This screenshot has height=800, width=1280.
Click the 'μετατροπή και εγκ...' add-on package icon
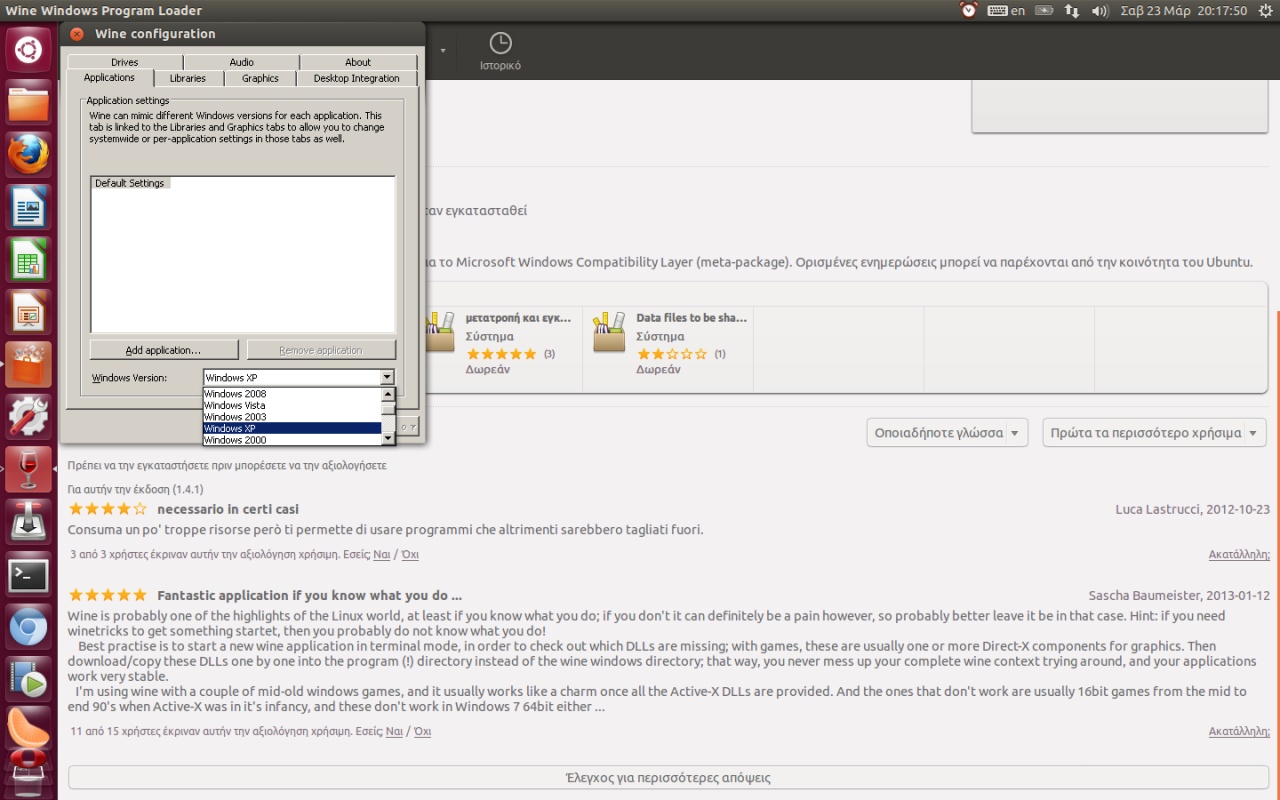pyautogui.click(x=440, y=332)
